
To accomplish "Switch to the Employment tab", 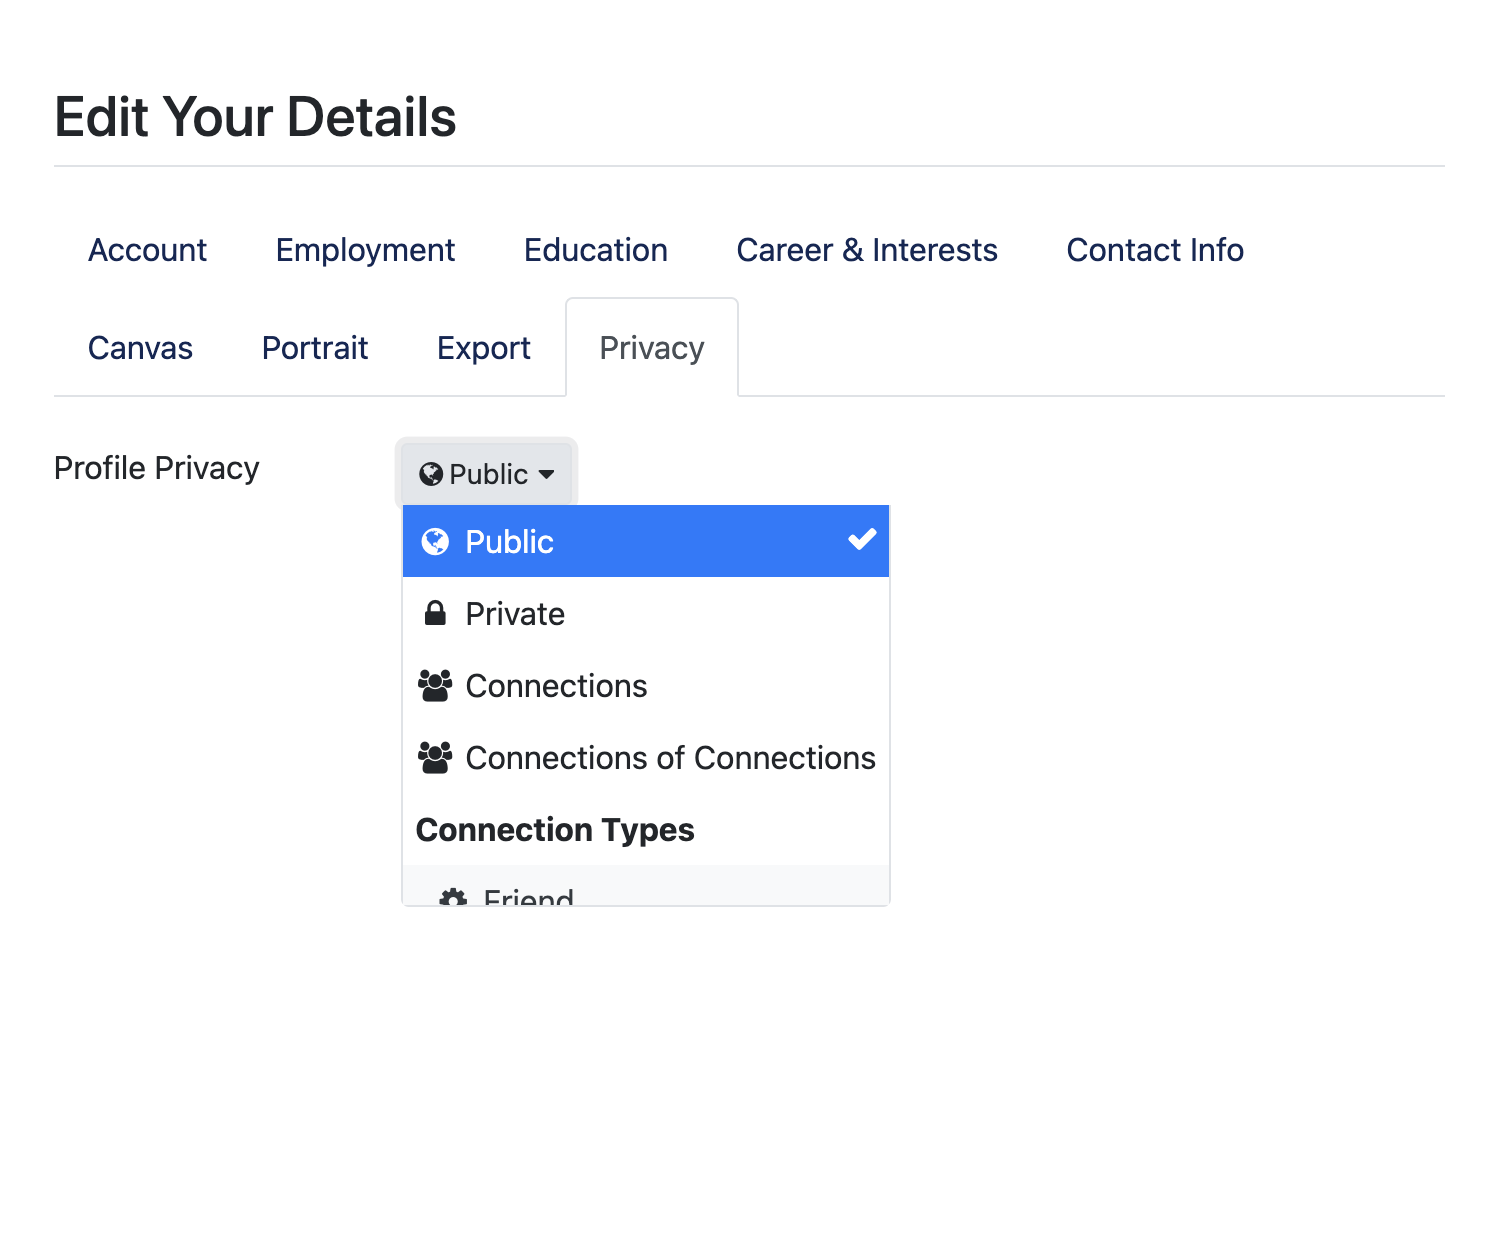I will point(365,249).
